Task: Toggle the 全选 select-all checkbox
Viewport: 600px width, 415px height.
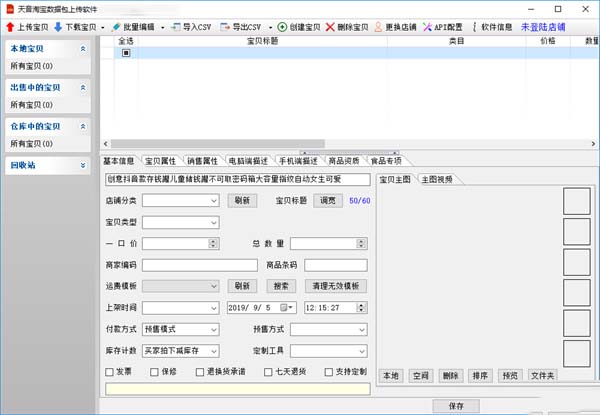Action: 126,53
